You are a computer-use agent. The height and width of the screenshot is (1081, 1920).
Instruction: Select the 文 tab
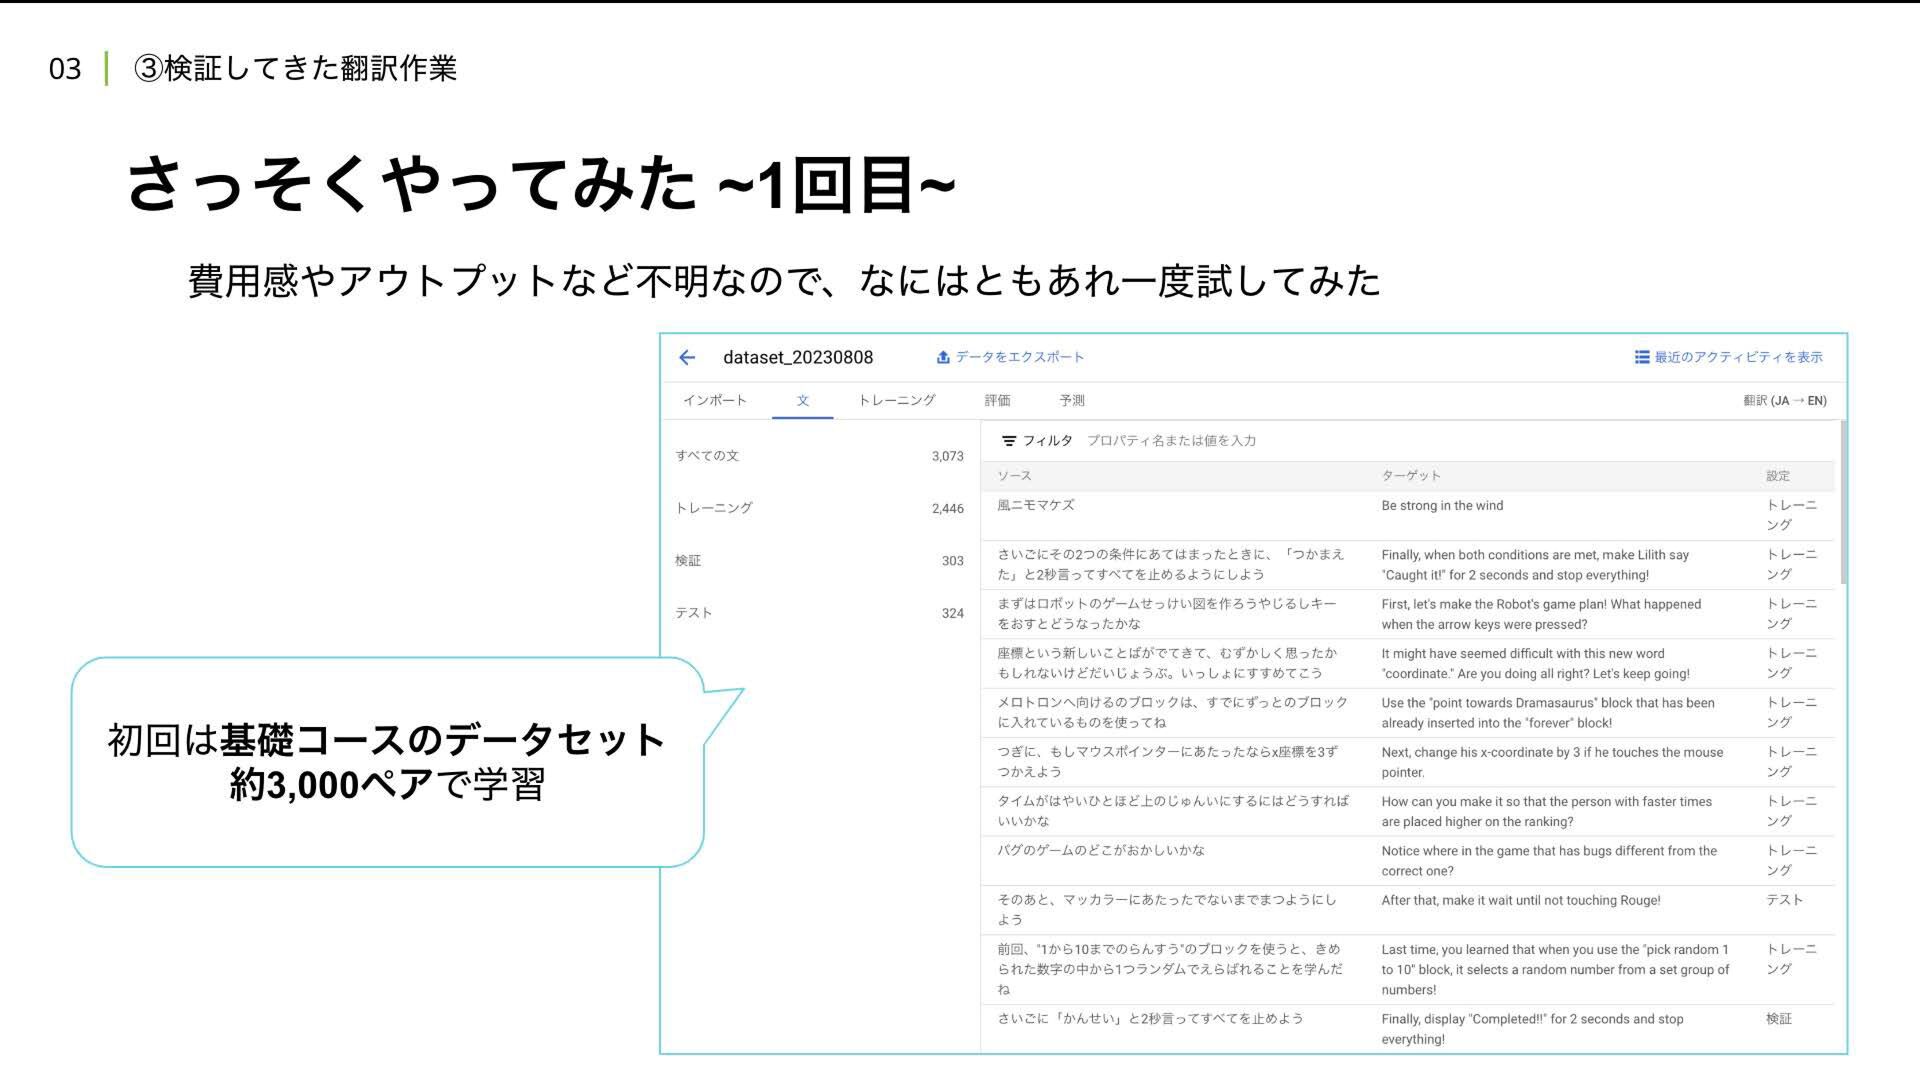(802, 401)
